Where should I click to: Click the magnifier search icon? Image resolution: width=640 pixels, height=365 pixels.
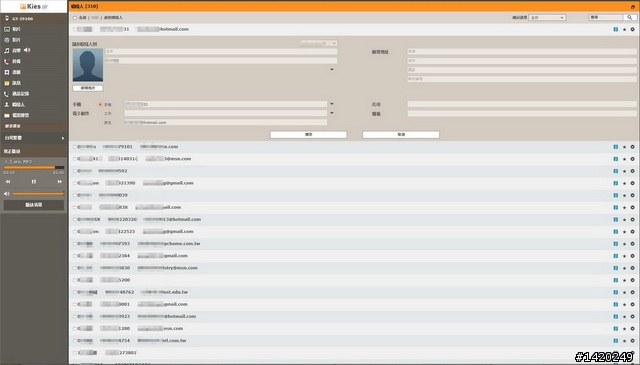point(630,17)
